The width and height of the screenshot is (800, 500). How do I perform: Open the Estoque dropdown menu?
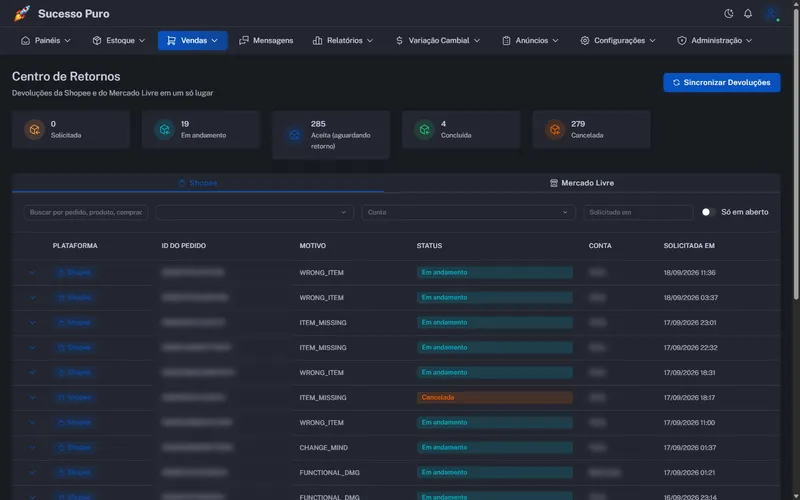tap(118, 40)
